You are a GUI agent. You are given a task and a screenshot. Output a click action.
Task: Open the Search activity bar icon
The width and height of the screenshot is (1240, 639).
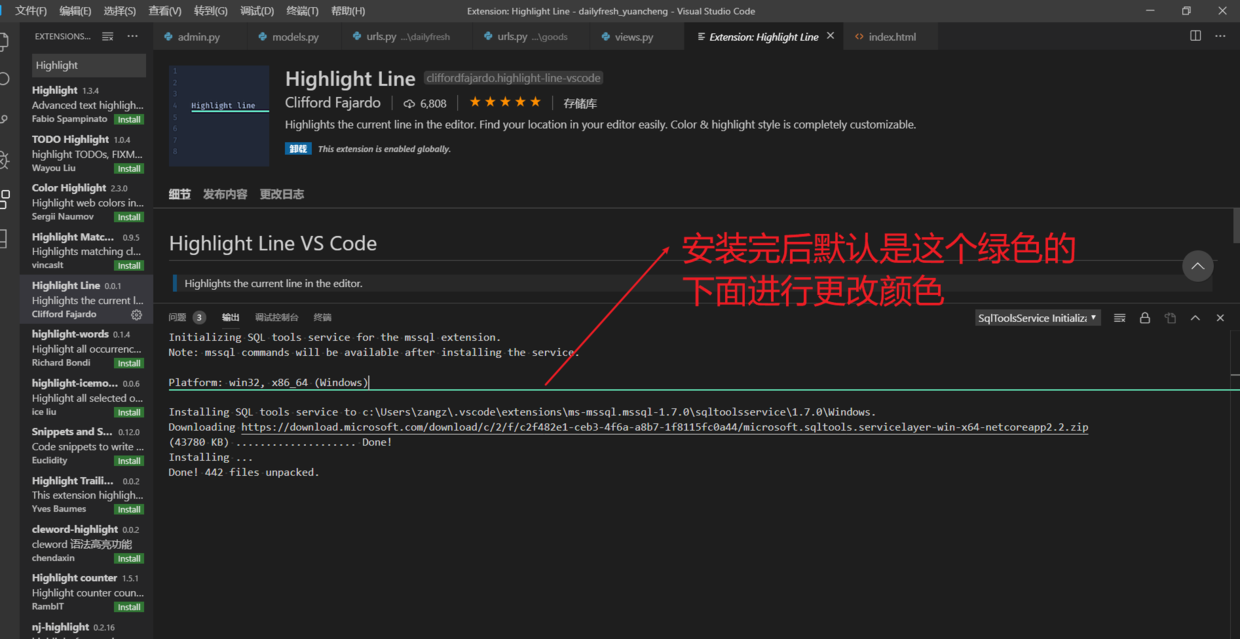[x=4, y=80]
